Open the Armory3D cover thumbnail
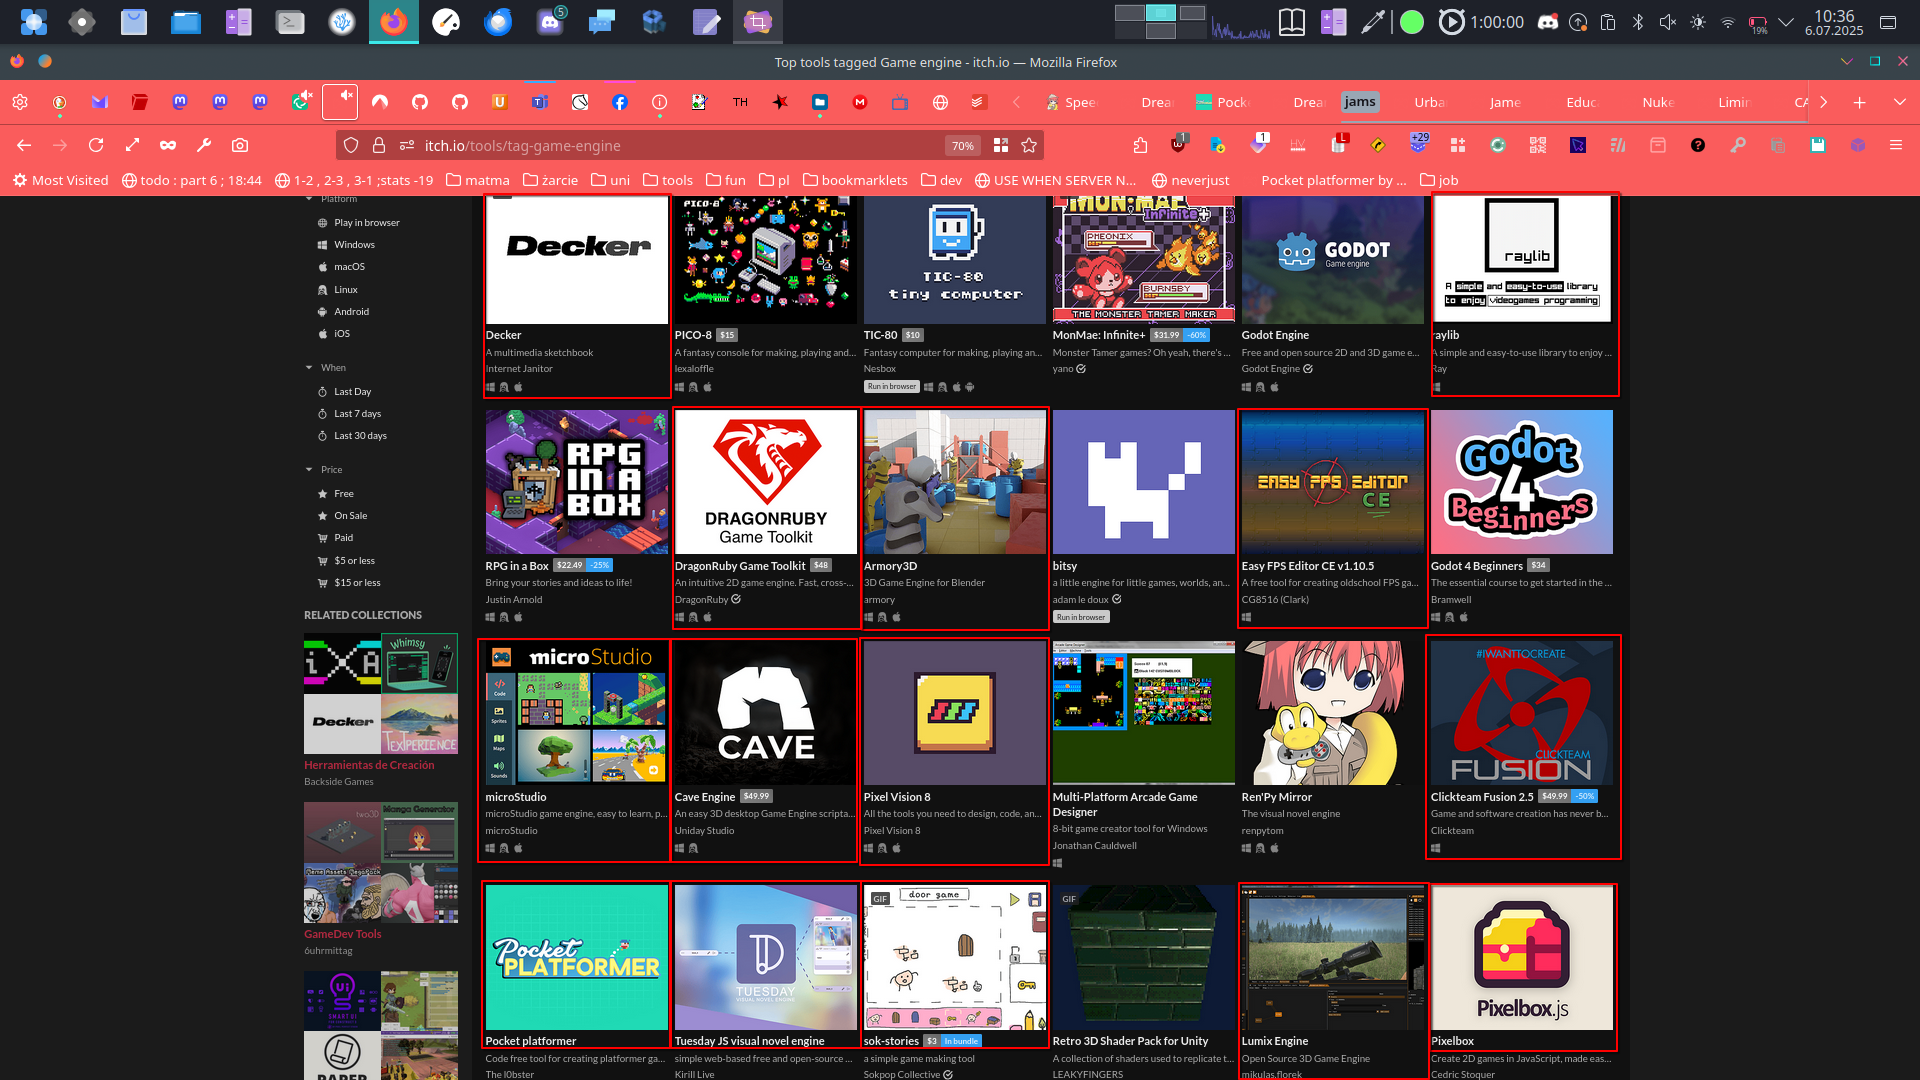Image resolution: width=1920 pixels, height=1080 pixels. pyautogui.click(x=955, y=482)
